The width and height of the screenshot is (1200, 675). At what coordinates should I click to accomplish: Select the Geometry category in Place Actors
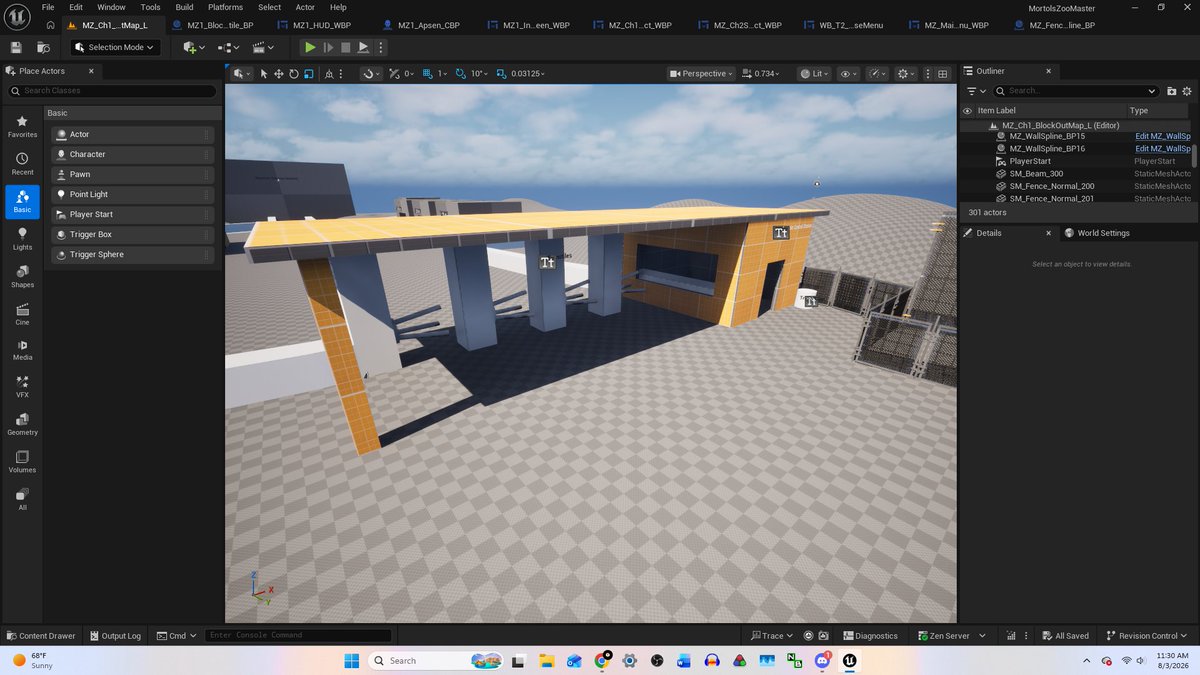[22, 424]
